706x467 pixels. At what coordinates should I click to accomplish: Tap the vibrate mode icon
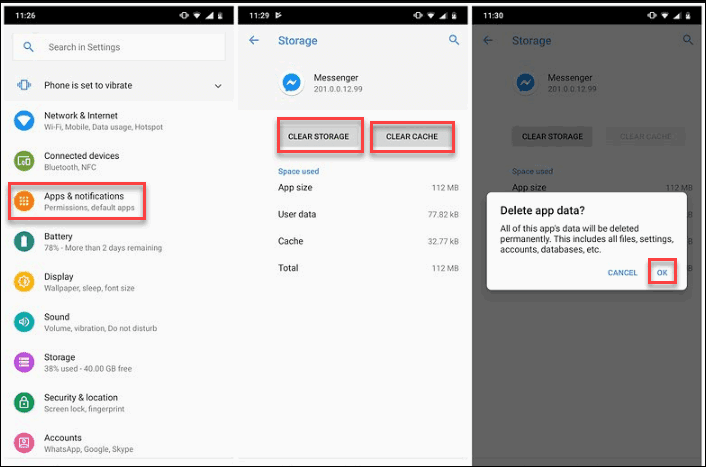(x=24, y=85)
